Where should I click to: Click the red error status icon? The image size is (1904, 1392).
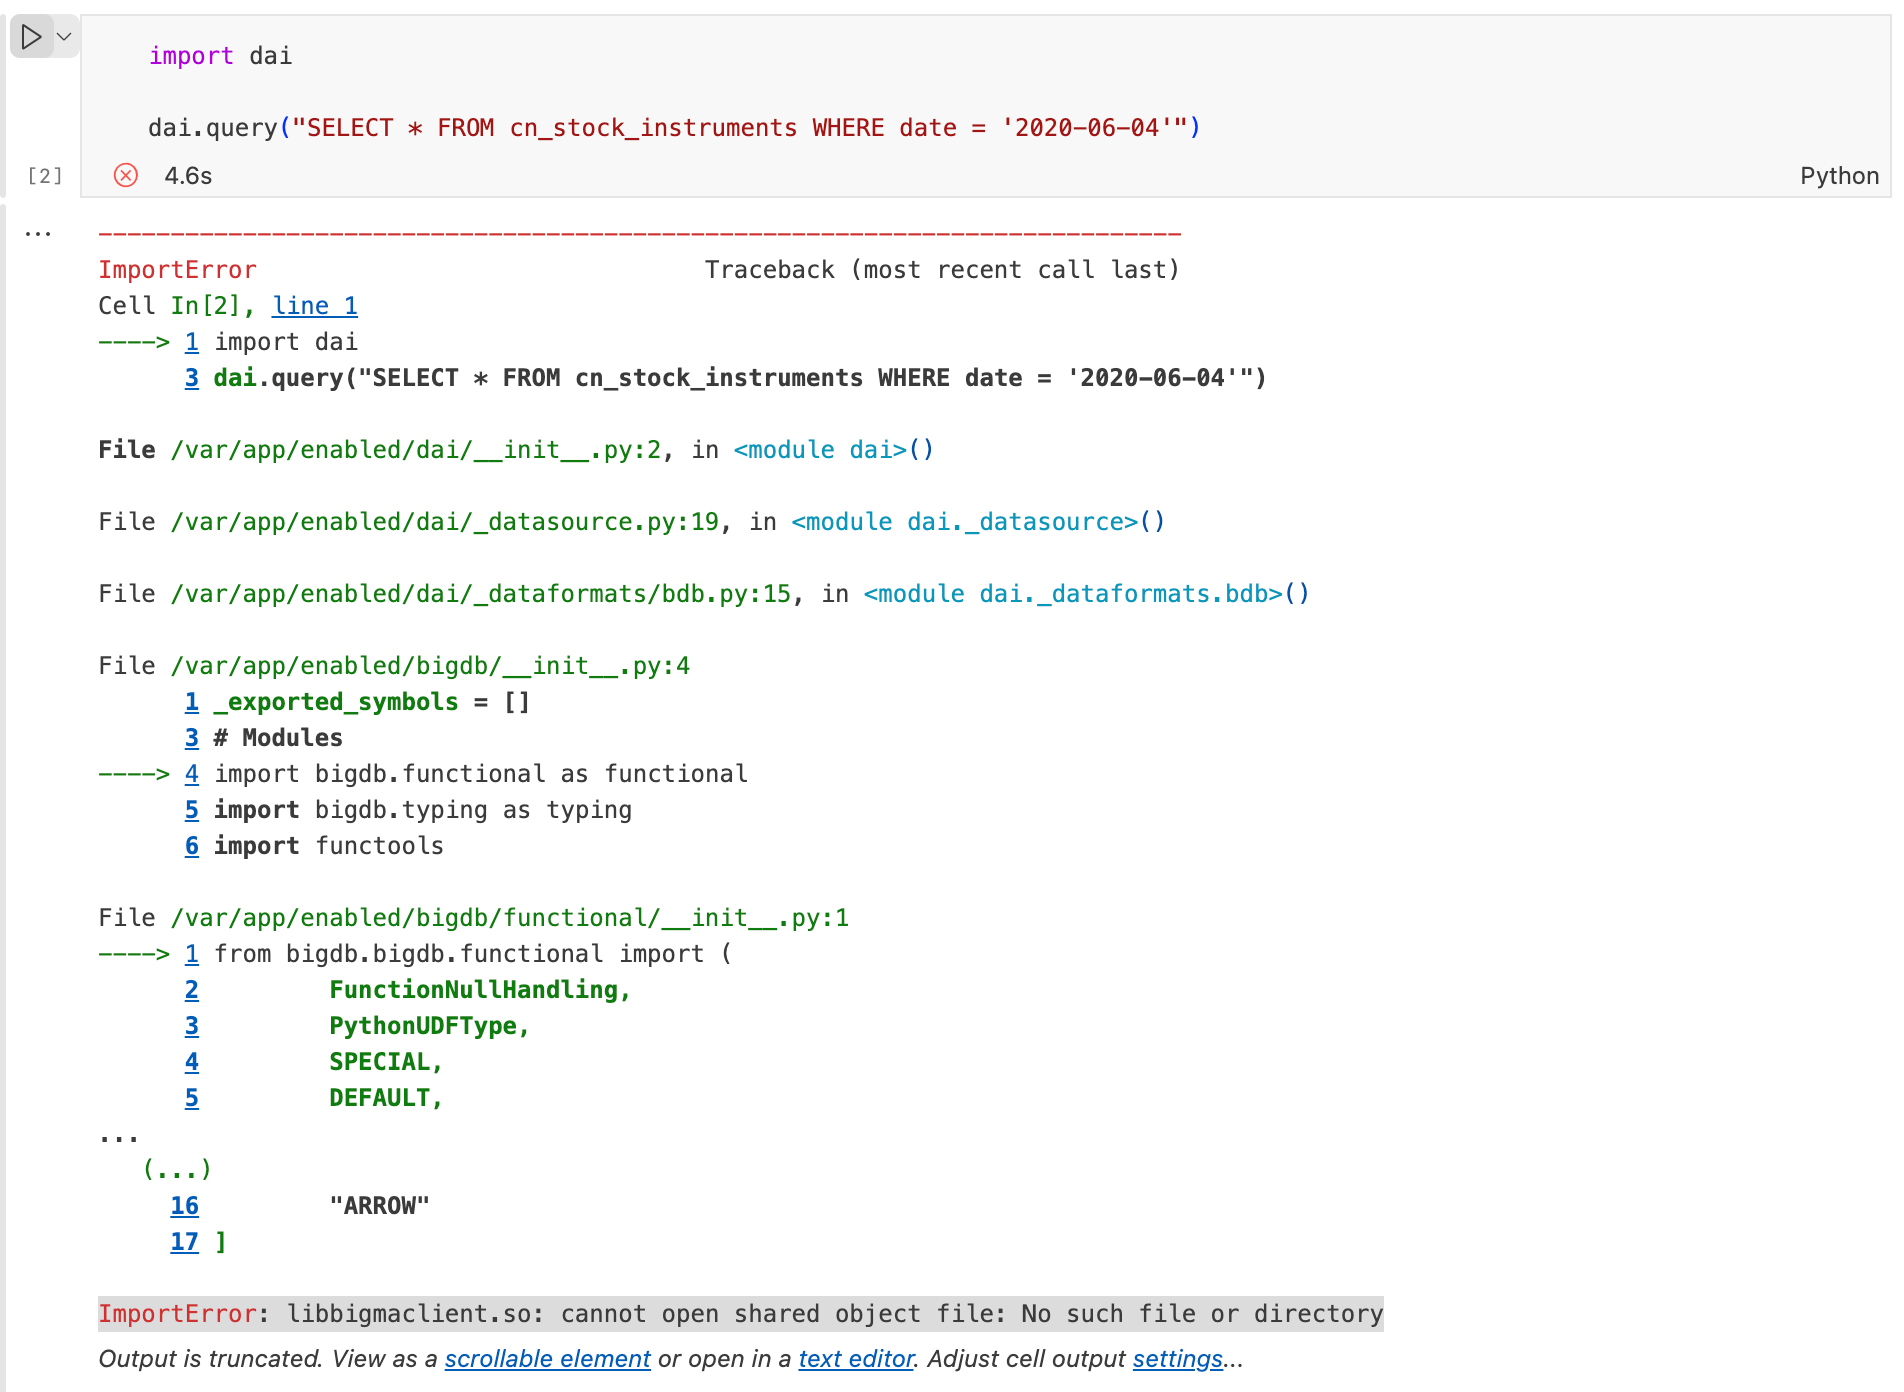coord(126,176)
